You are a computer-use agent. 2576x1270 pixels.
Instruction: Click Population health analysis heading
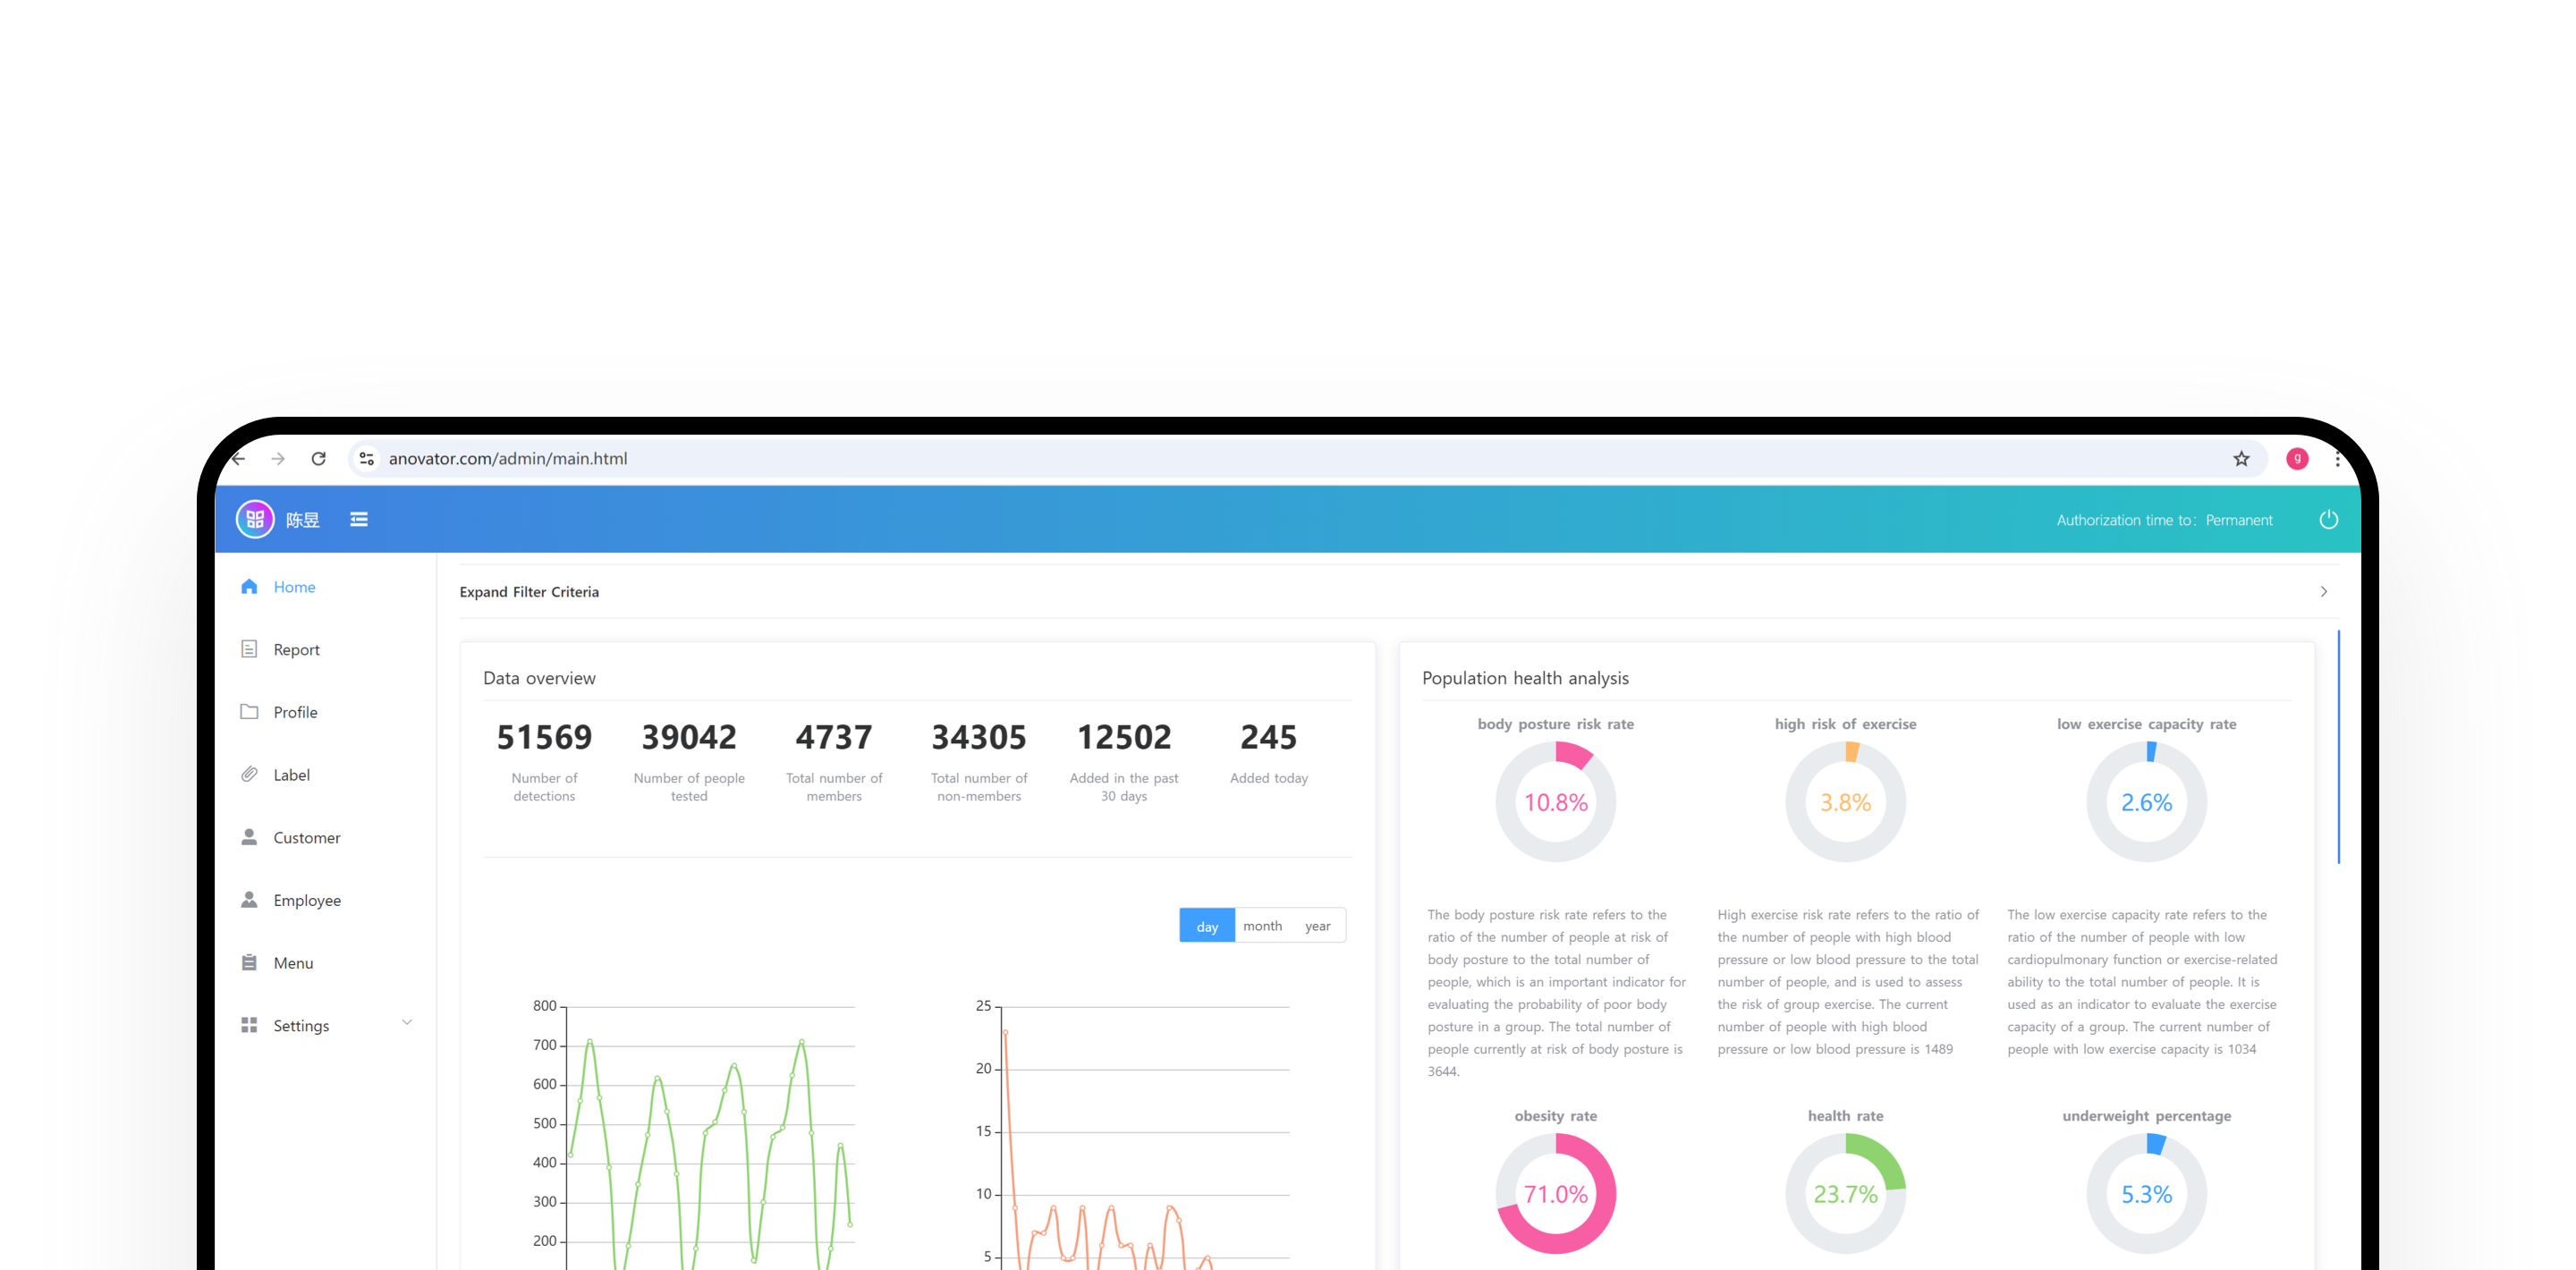[x=1525, y=678]
